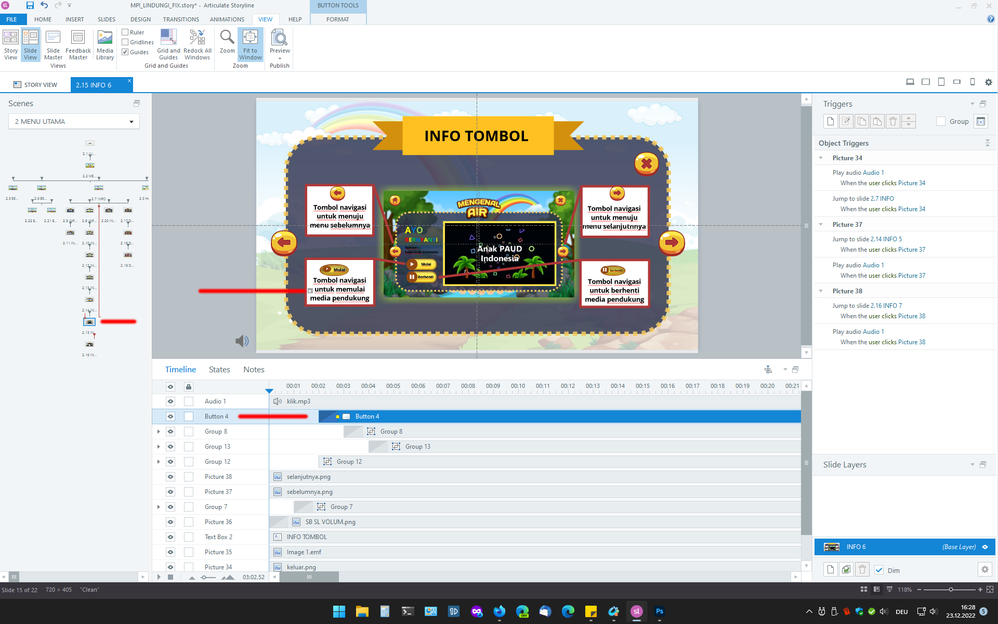Open the Media Library
Image resolution: width=998 pixels, height=624 pixels.
tap(105, 45)
